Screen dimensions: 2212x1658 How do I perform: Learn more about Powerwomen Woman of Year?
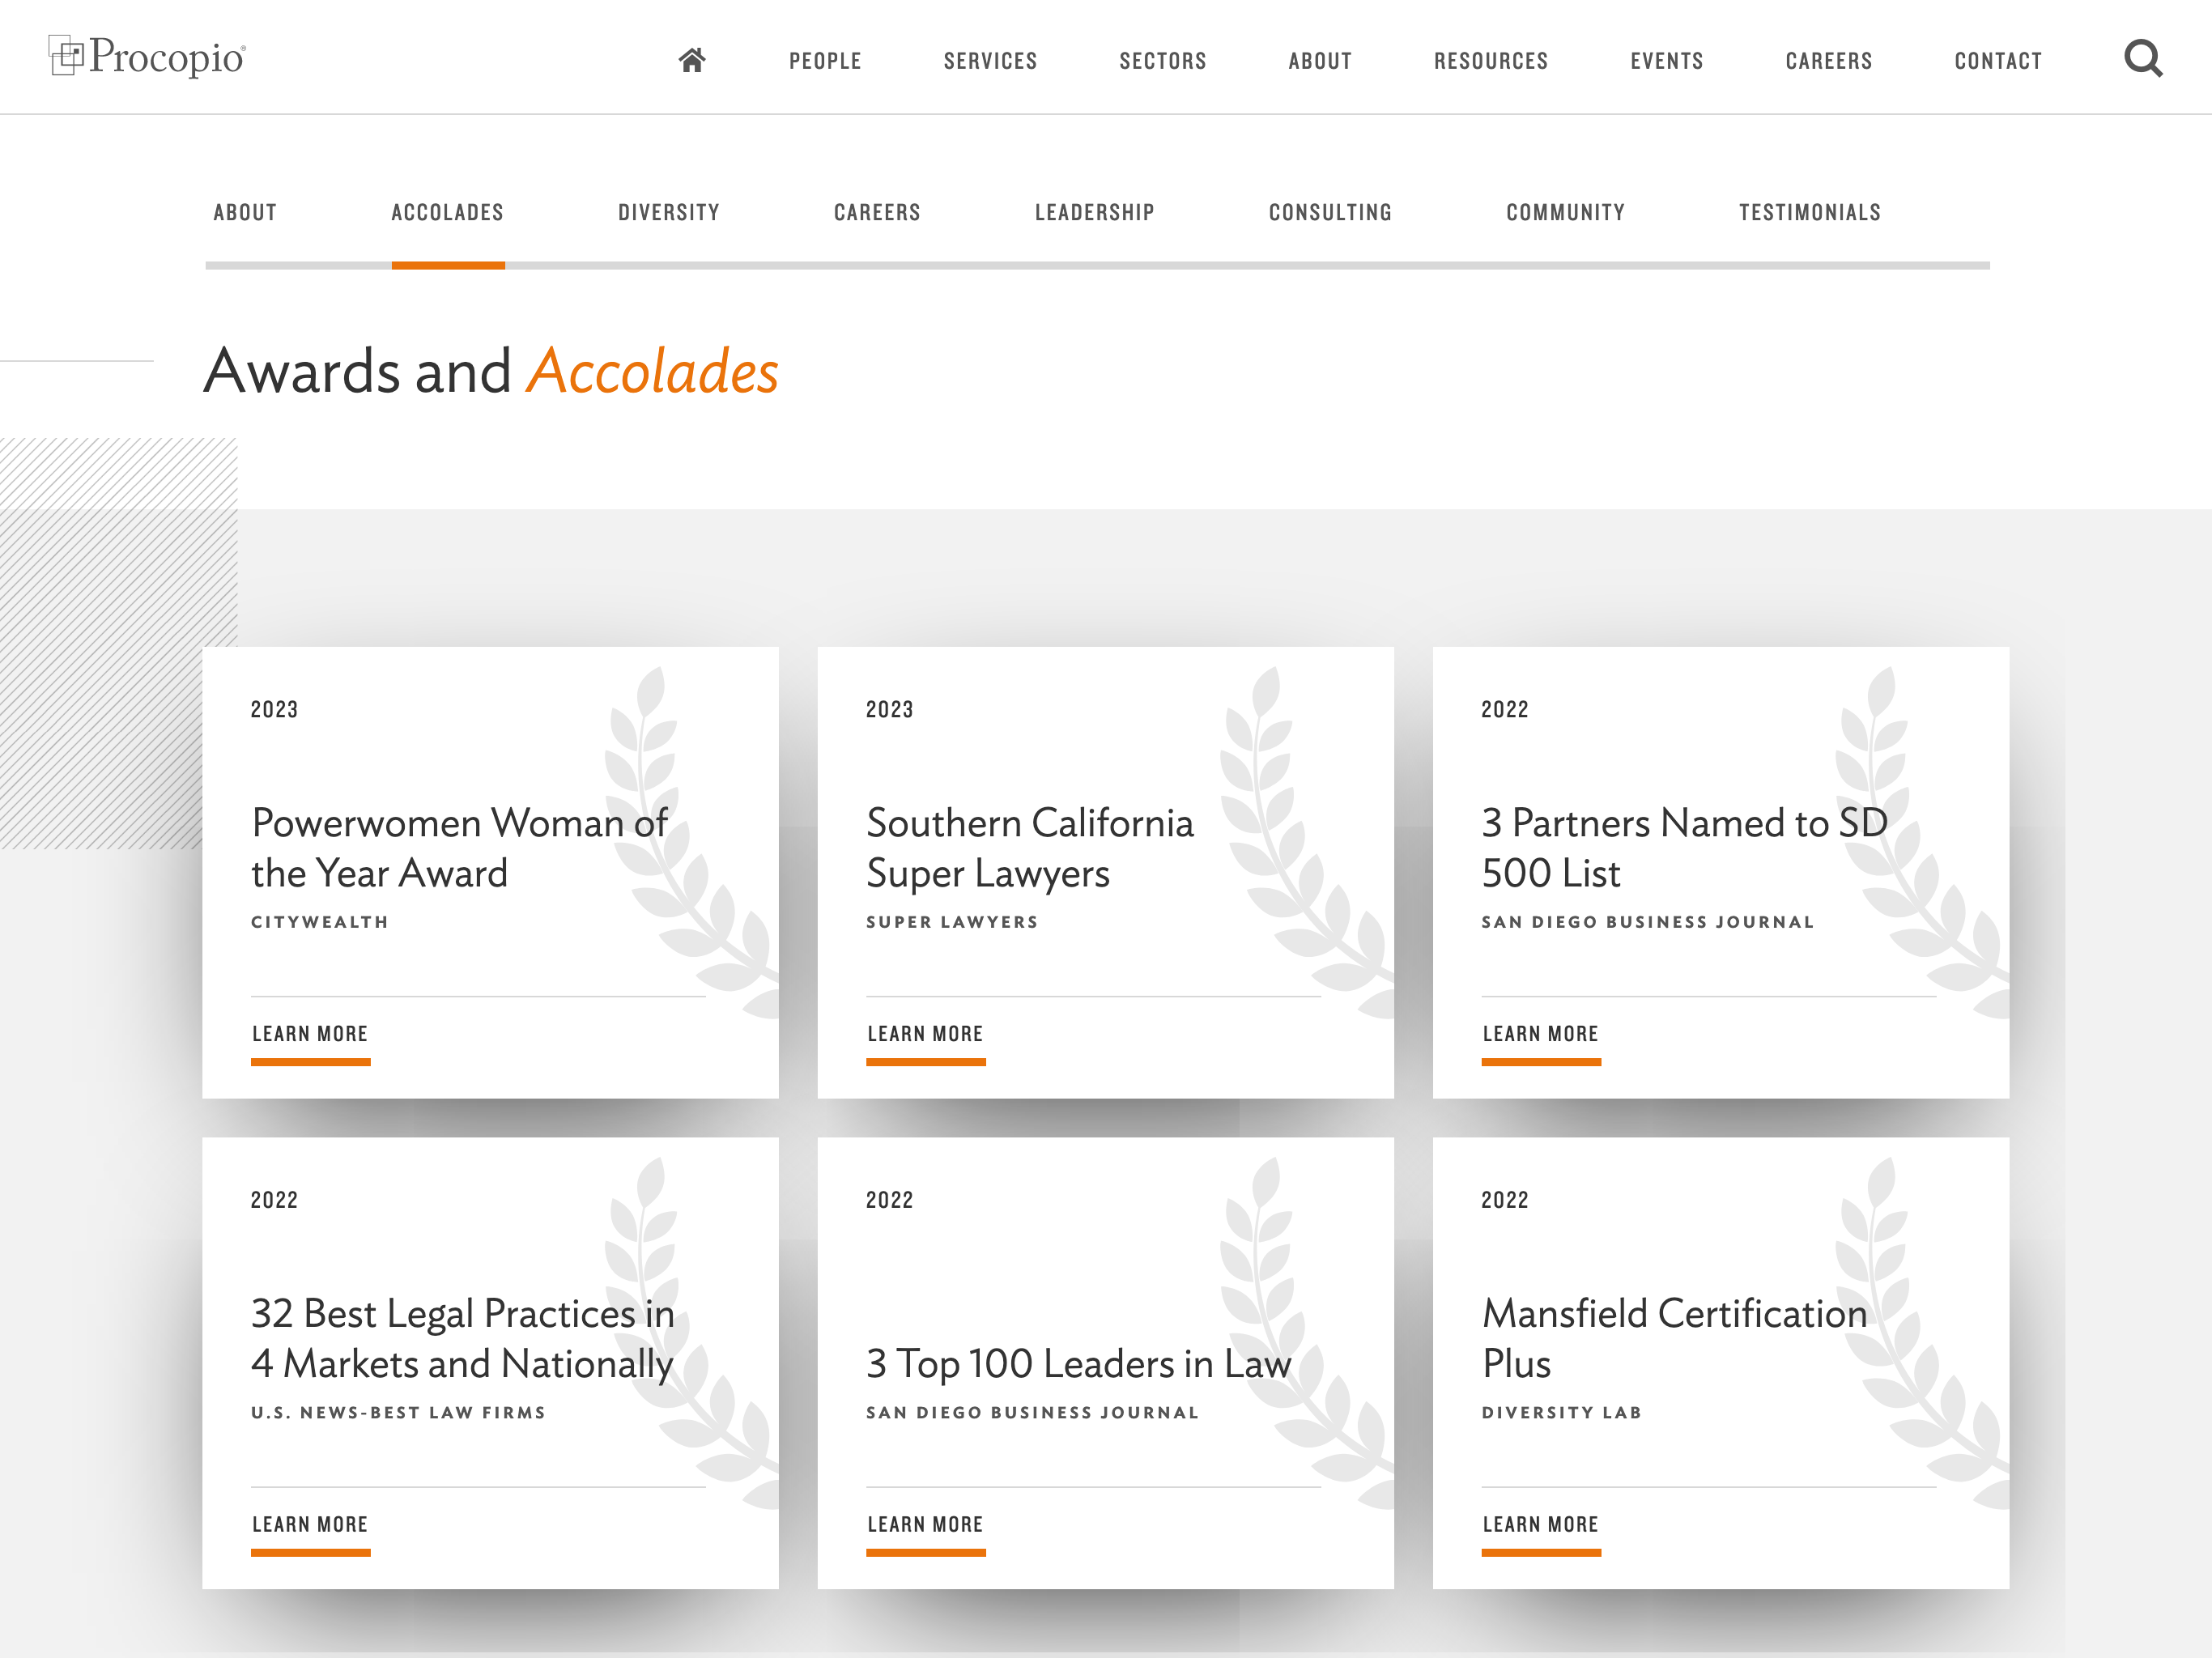click(310, 1034)
